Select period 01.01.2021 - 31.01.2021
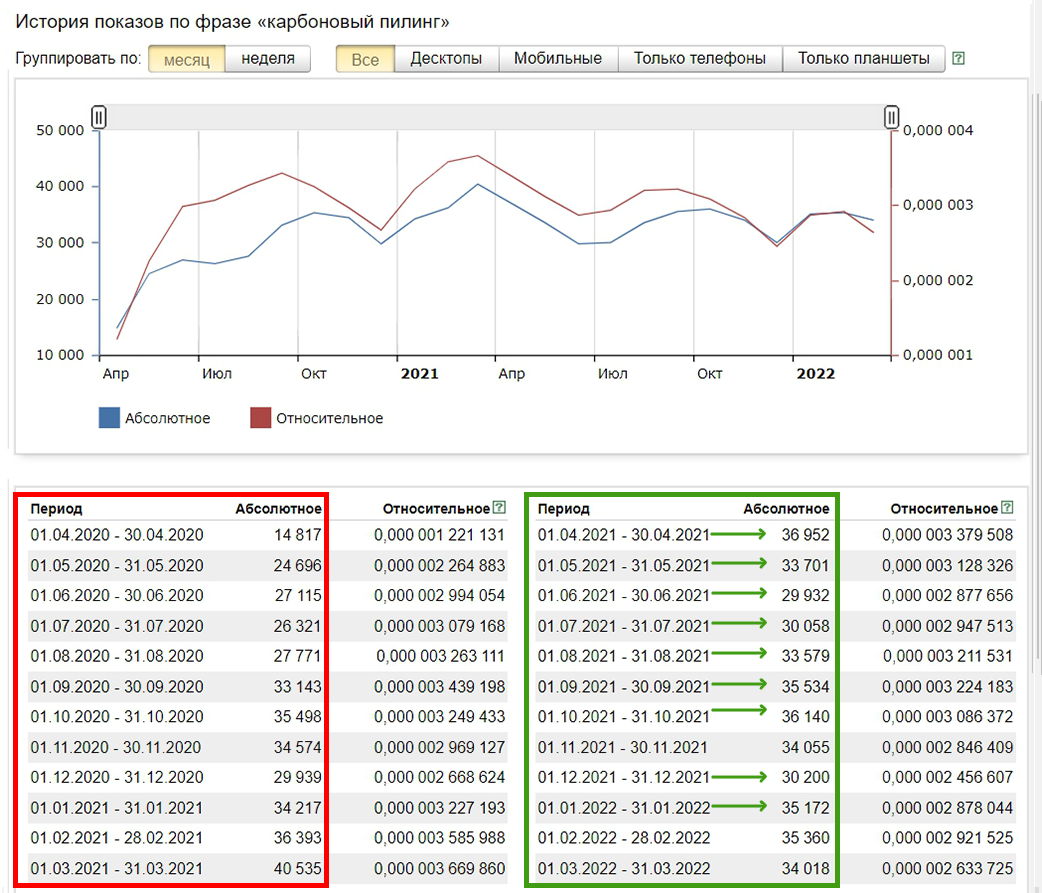 tap(117, 808)
